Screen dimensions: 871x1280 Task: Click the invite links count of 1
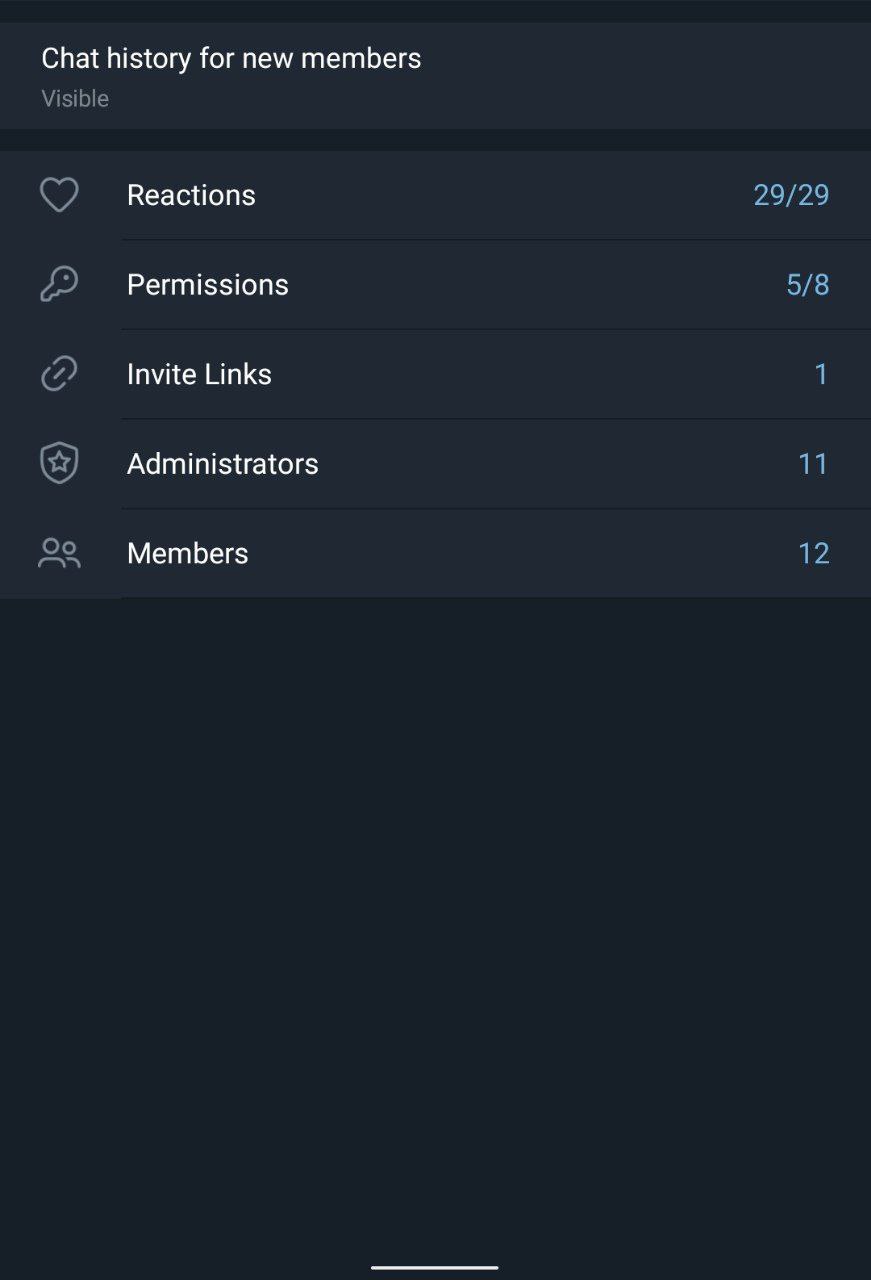821,374
